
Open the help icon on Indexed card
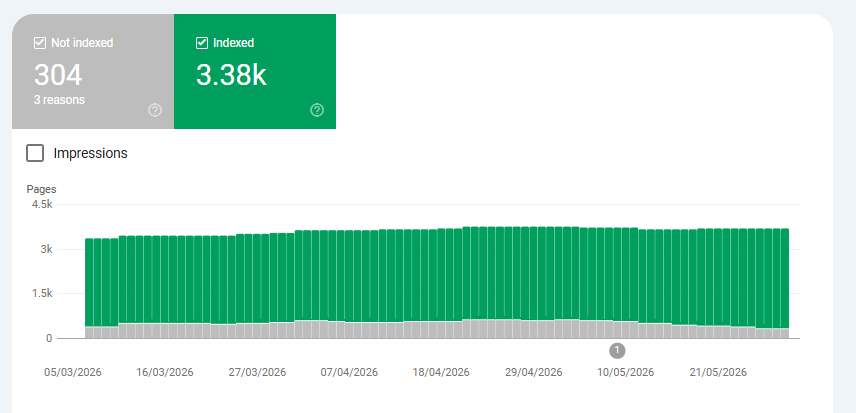pyautogui.click(x=317, y=110)
